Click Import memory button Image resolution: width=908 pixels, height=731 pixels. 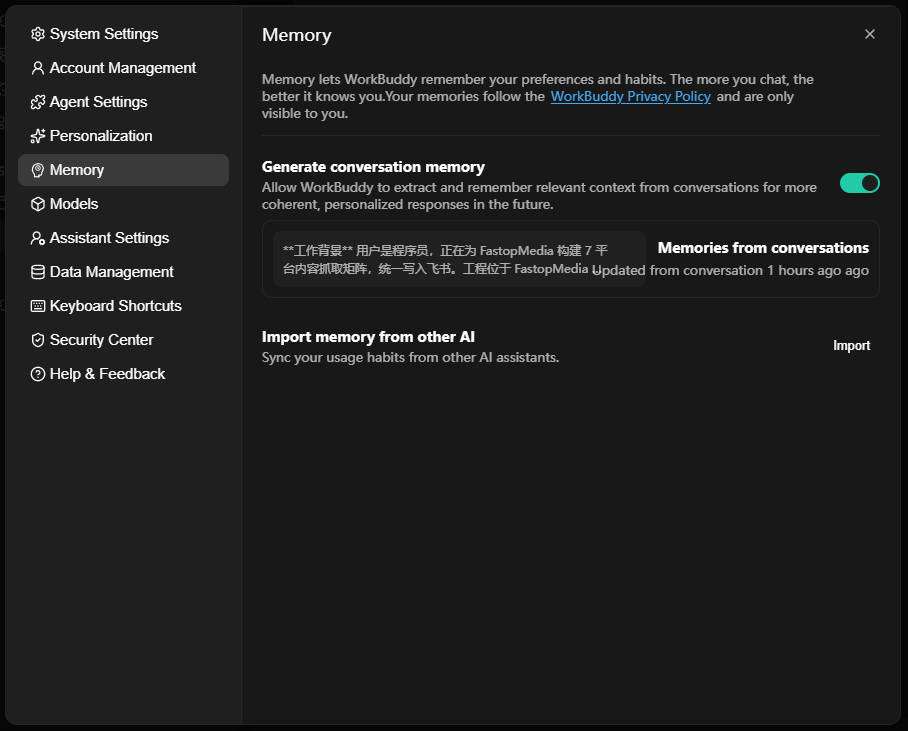[x=851, y=346]
